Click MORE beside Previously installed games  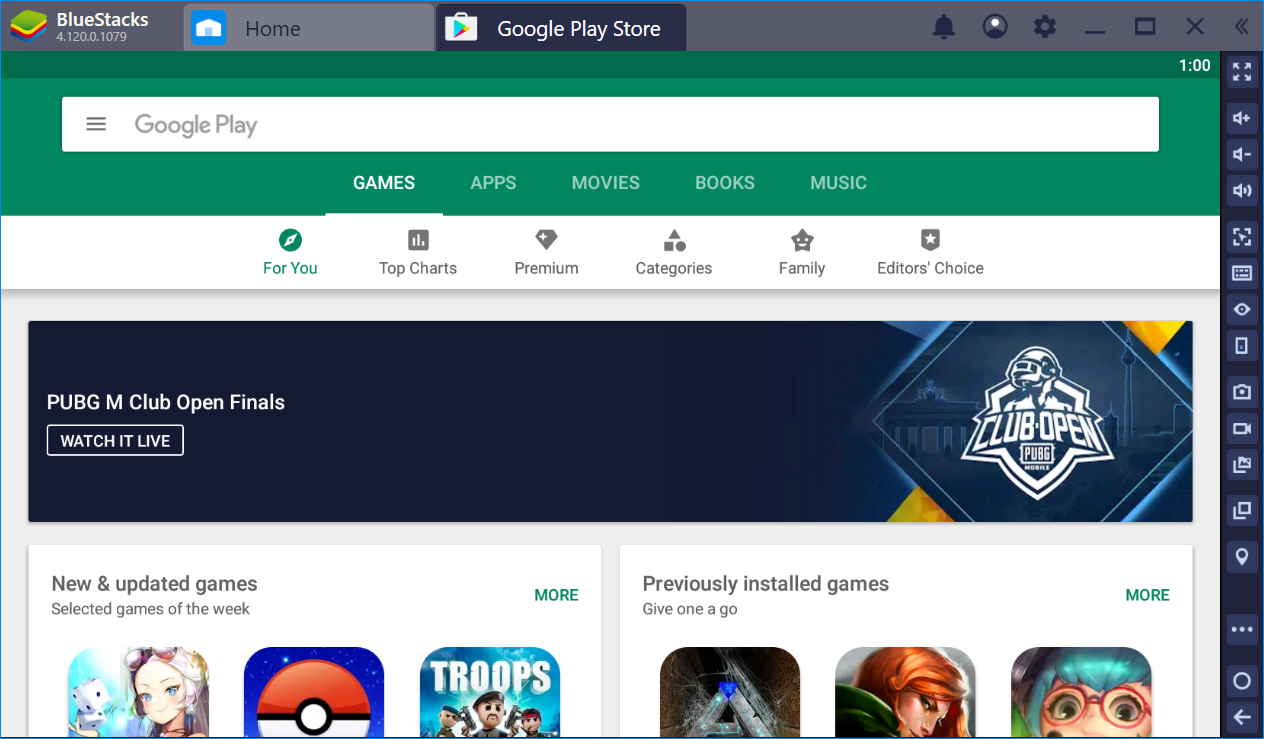[1147, 595]
